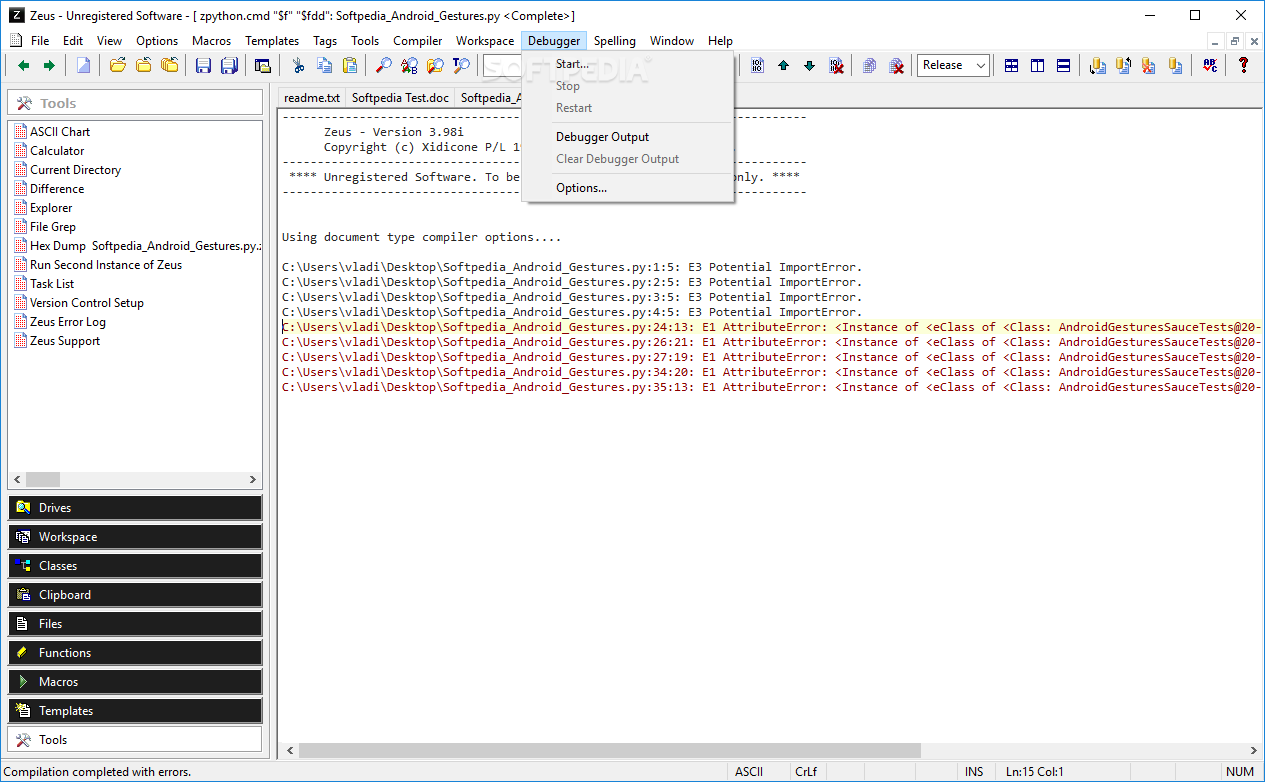Viewport: 1265px width, 782px height.
Task: Open the Macros panel button in sidebar
Action: tap(135, 682)
